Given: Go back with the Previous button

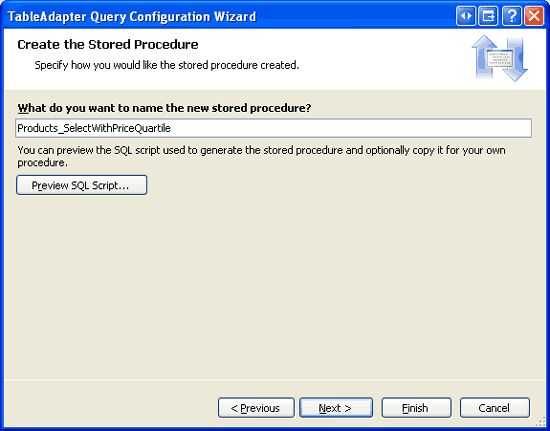Looking at the screenshot, I should [x=256, y=408].
